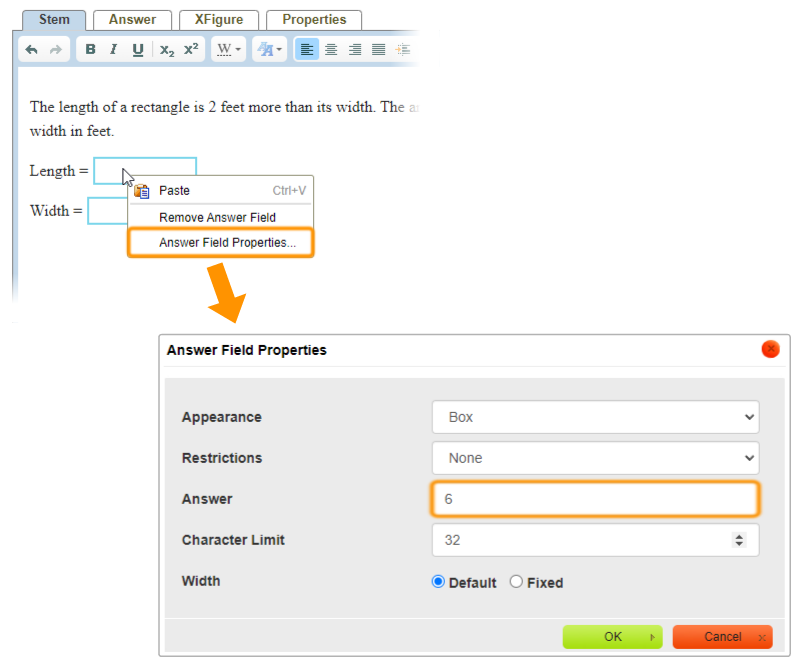
Task: Select the Fixed width radio button
Action: coord(516,582)
